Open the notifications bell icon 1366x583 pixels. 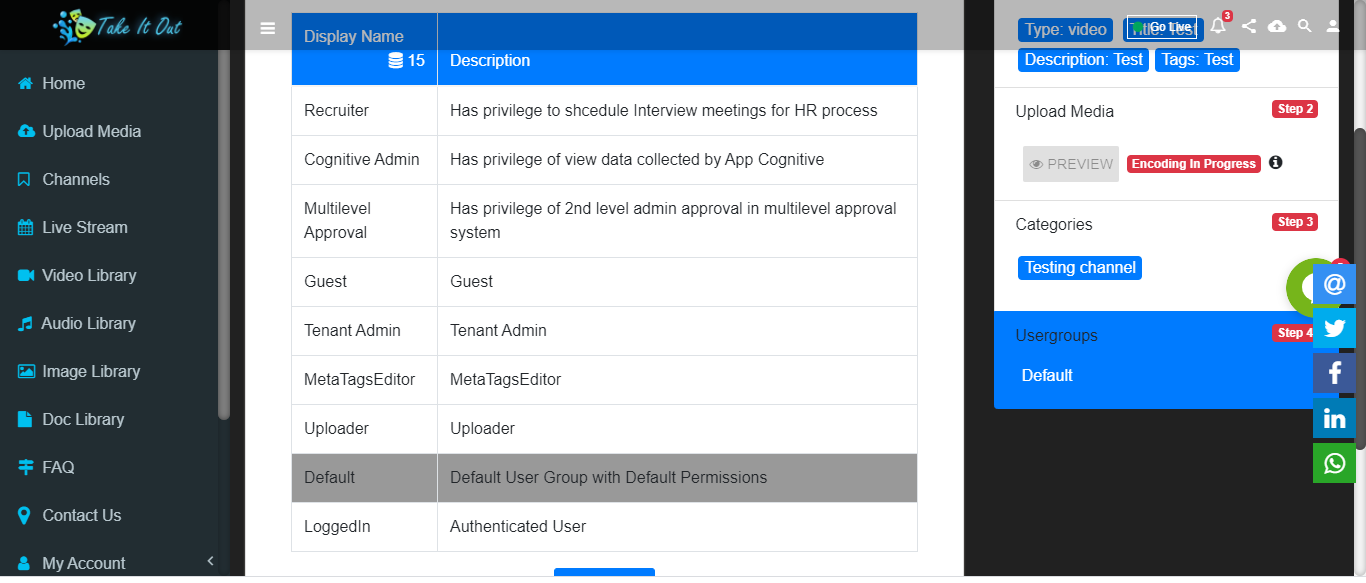pyautogui.click(x=1218, y=26)
